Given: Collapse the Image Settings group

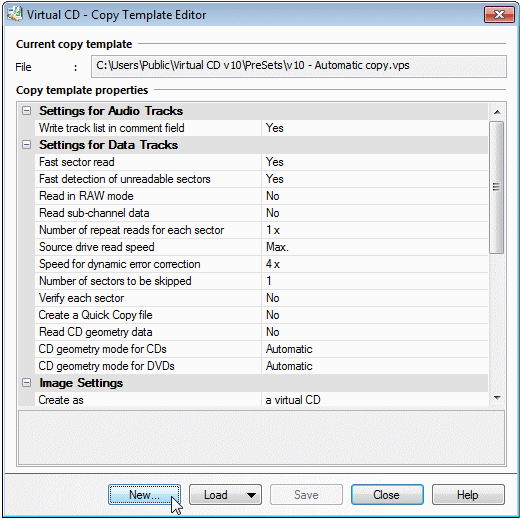Looking at the screenshot, I should pyautogui.click(x=26, y=383).
